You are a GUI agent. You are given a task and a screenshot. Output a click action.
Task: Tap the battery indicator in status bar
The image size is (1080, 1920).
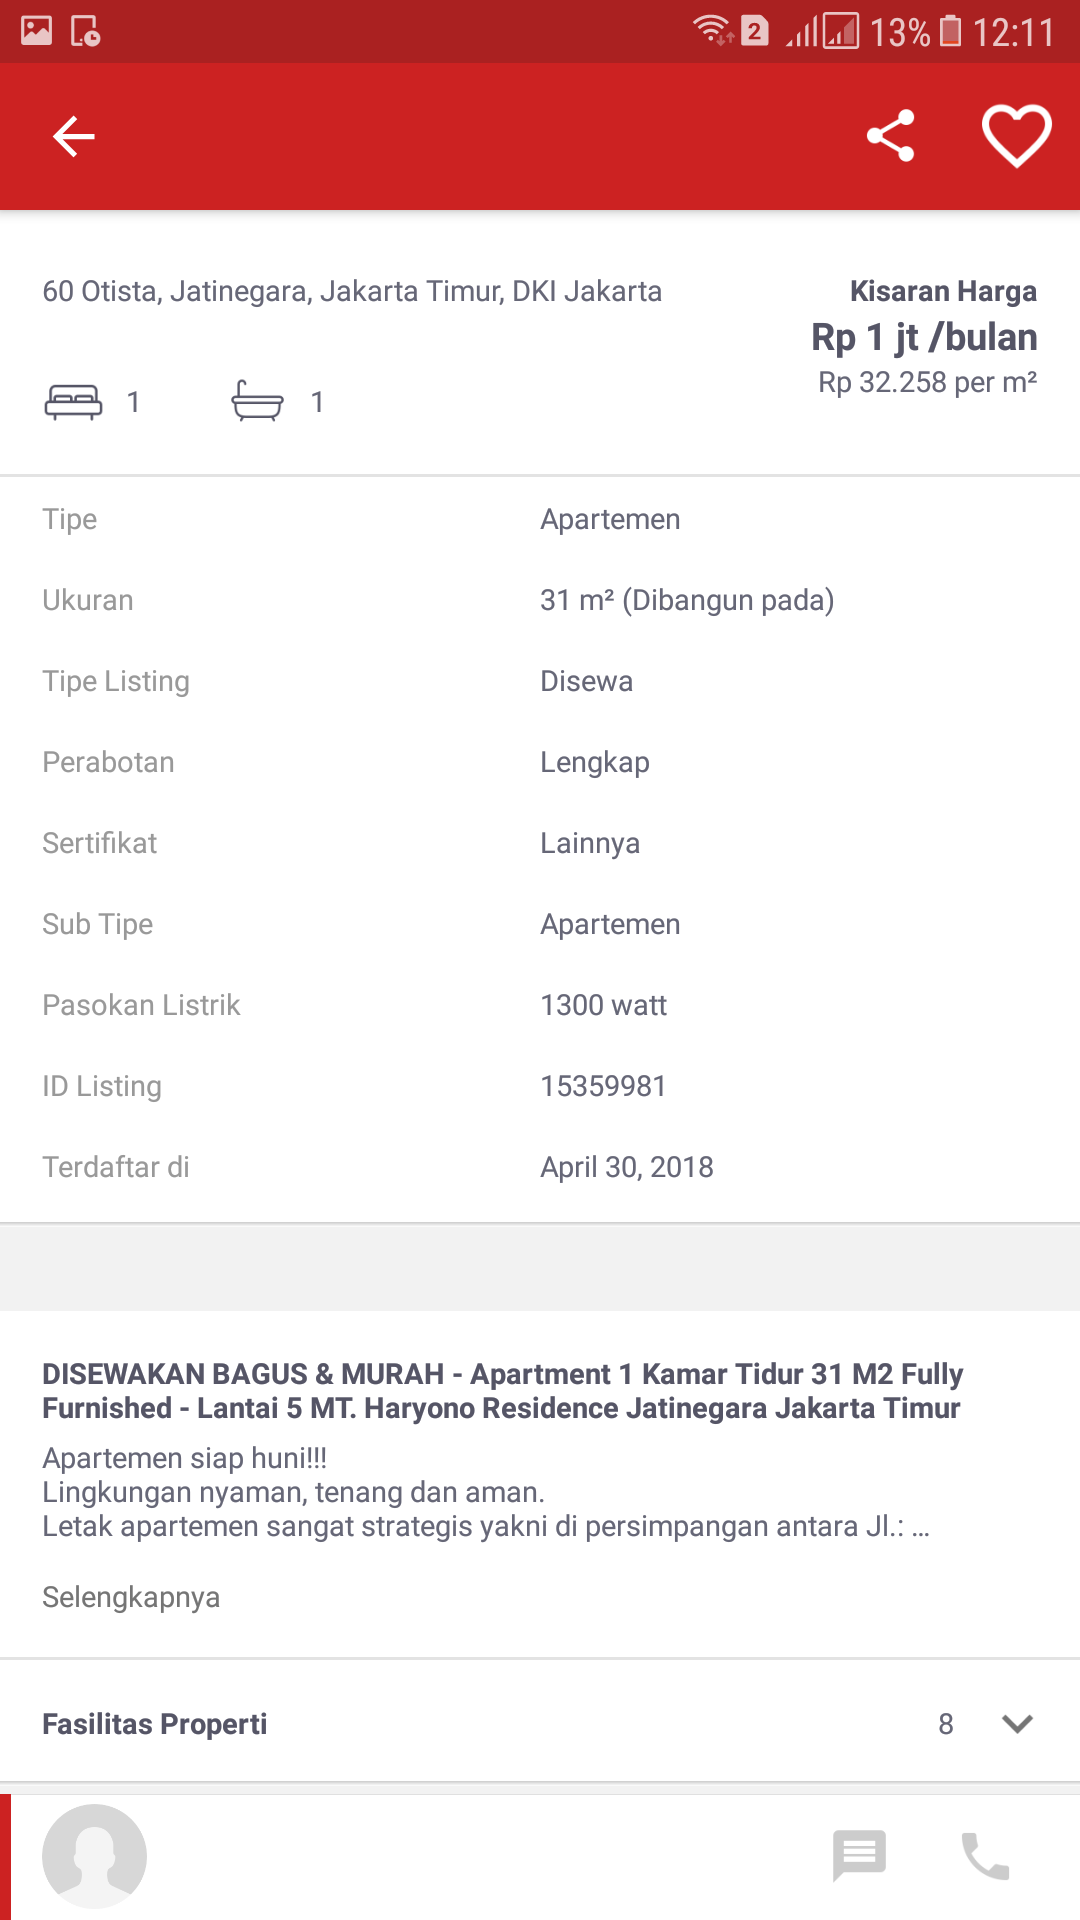(951, 31)
